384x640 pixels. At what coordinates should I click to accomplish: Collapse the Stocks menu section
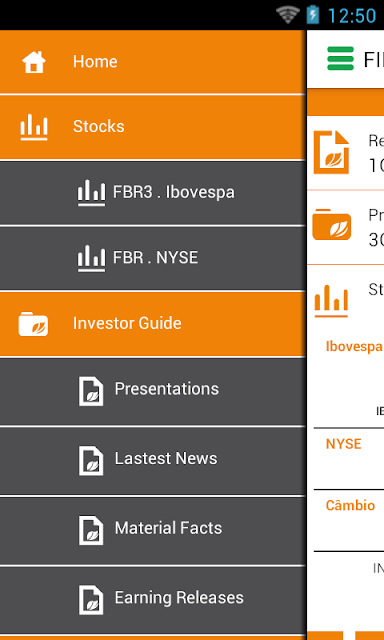pyautogui.click(x=153, y=127)
